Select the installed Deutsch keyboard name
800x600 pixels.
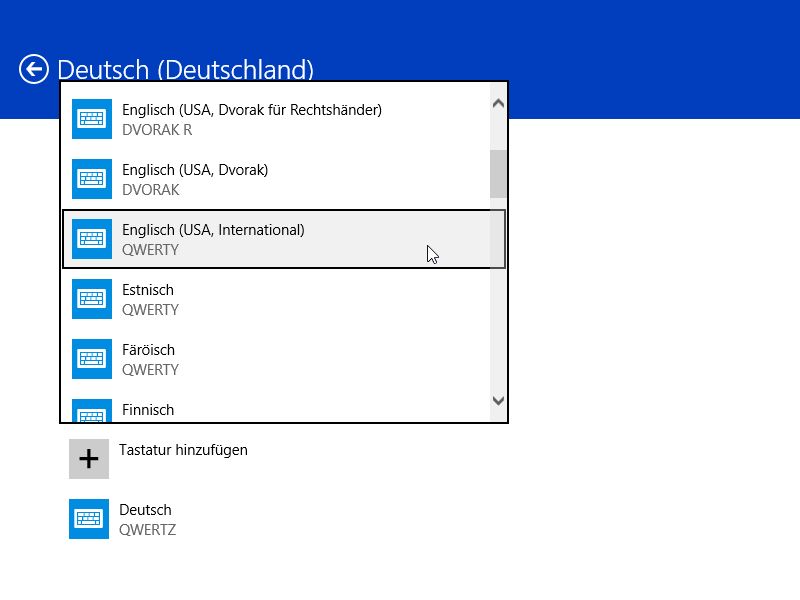145,510
